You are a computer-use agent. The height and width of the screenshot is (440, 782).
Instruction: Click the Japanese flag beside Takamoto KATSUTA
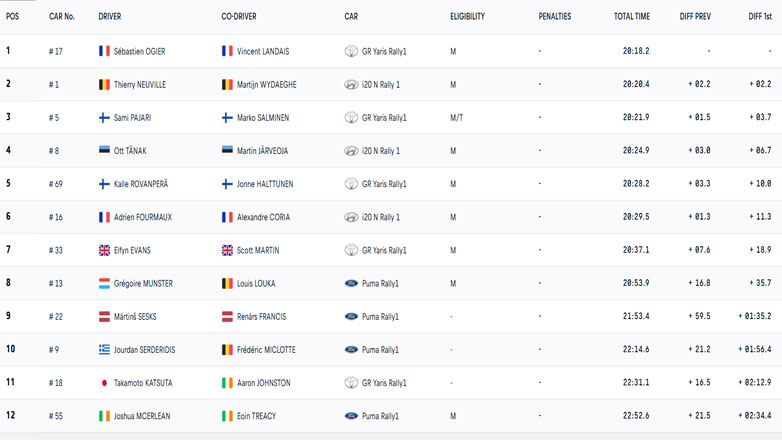pyautogui.click(x=104, y=383)
